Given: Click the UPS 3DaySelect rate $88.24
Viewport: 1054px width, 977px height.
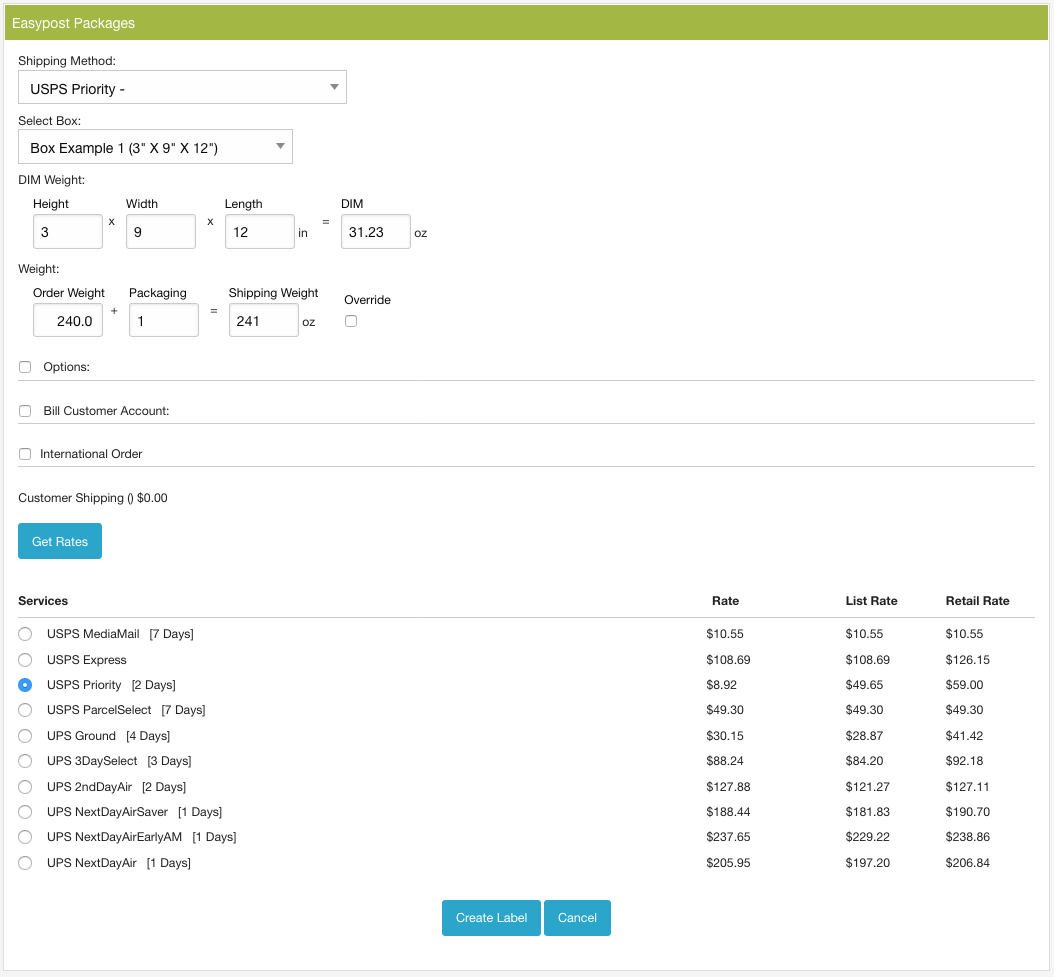Looking at the screenshot, I should tap(725, 761).
